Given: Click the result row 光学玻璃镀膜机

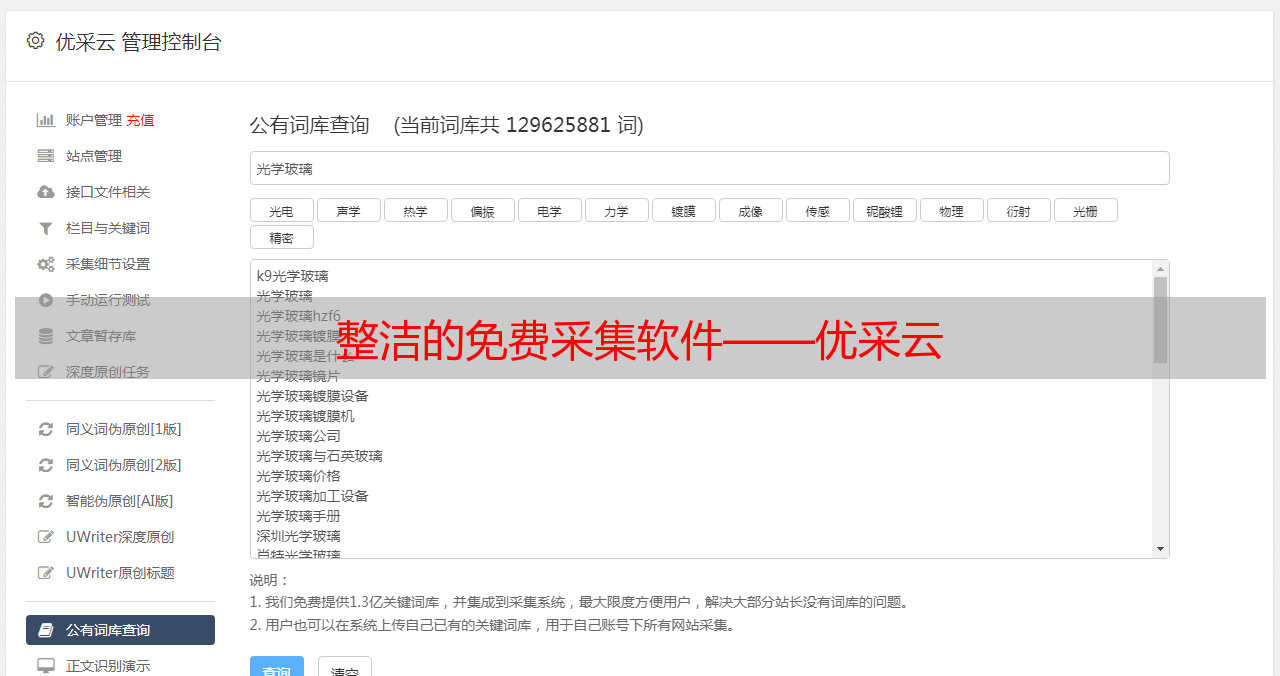Looking at the screenshot, I should pyautogui.click(x=305, y=416).
